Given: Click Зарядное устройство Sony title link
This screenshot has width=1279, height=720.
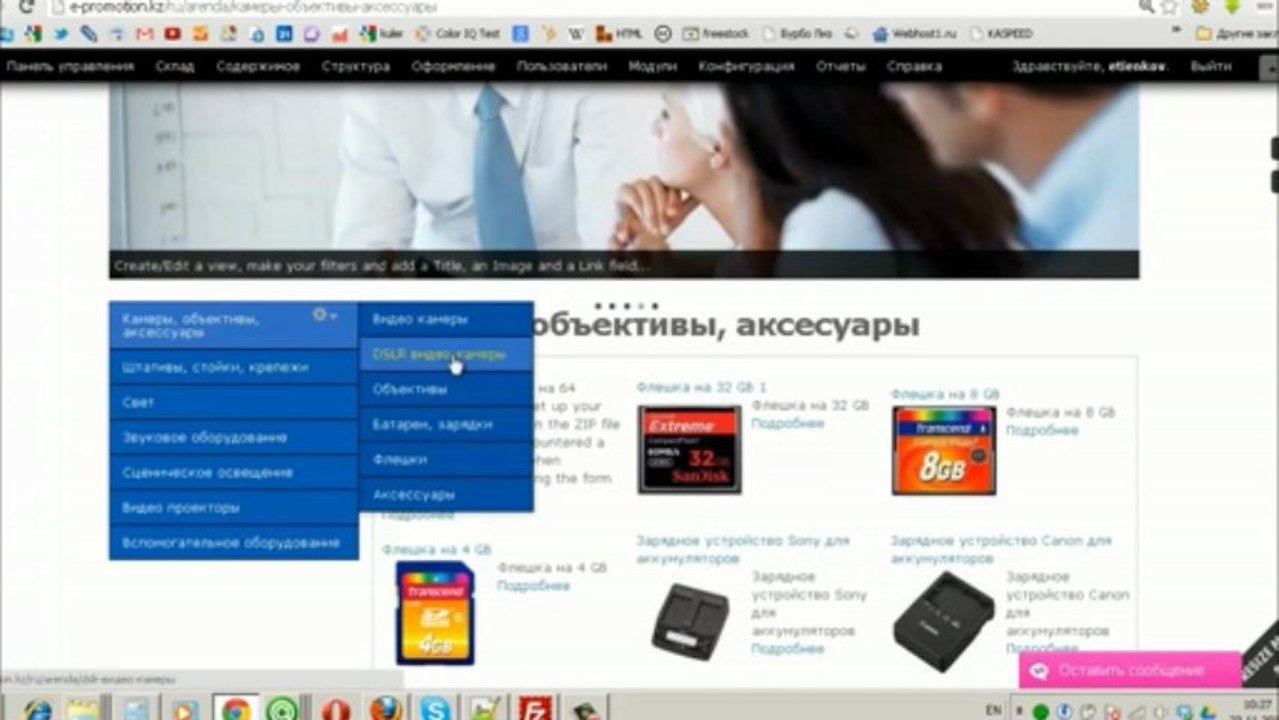Looking at the screenshot, I should point(743,549).
